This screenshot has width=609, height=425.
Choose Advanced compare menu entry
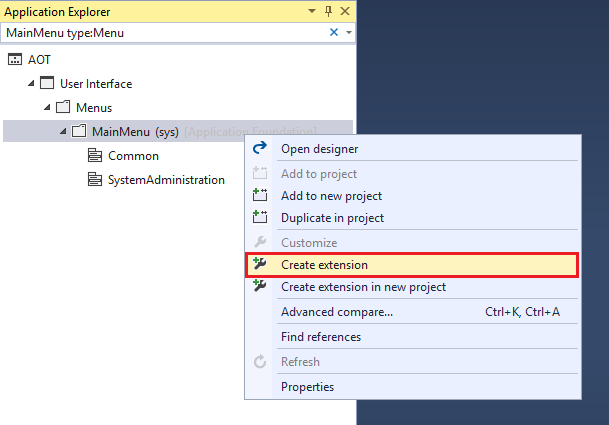point(336,312)
